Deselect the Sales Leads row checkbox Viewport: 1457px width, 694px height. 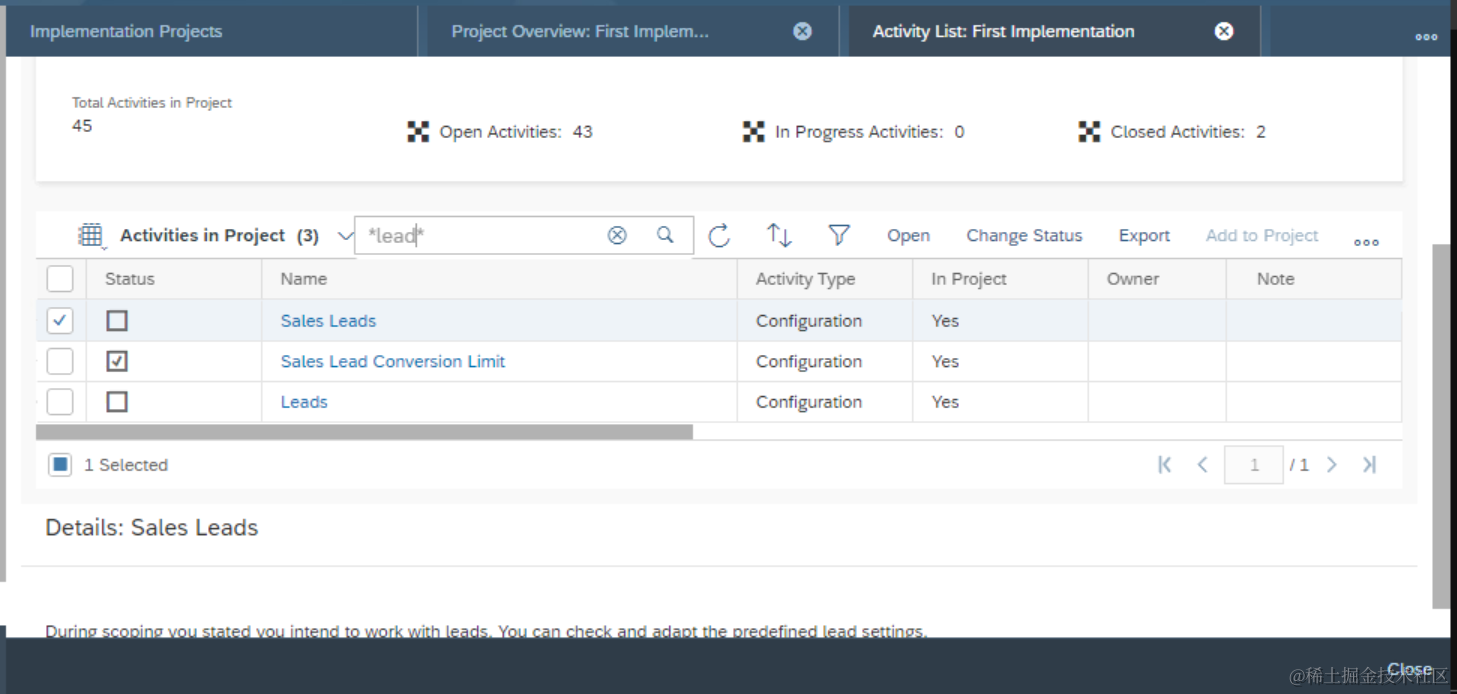[60, 321]
